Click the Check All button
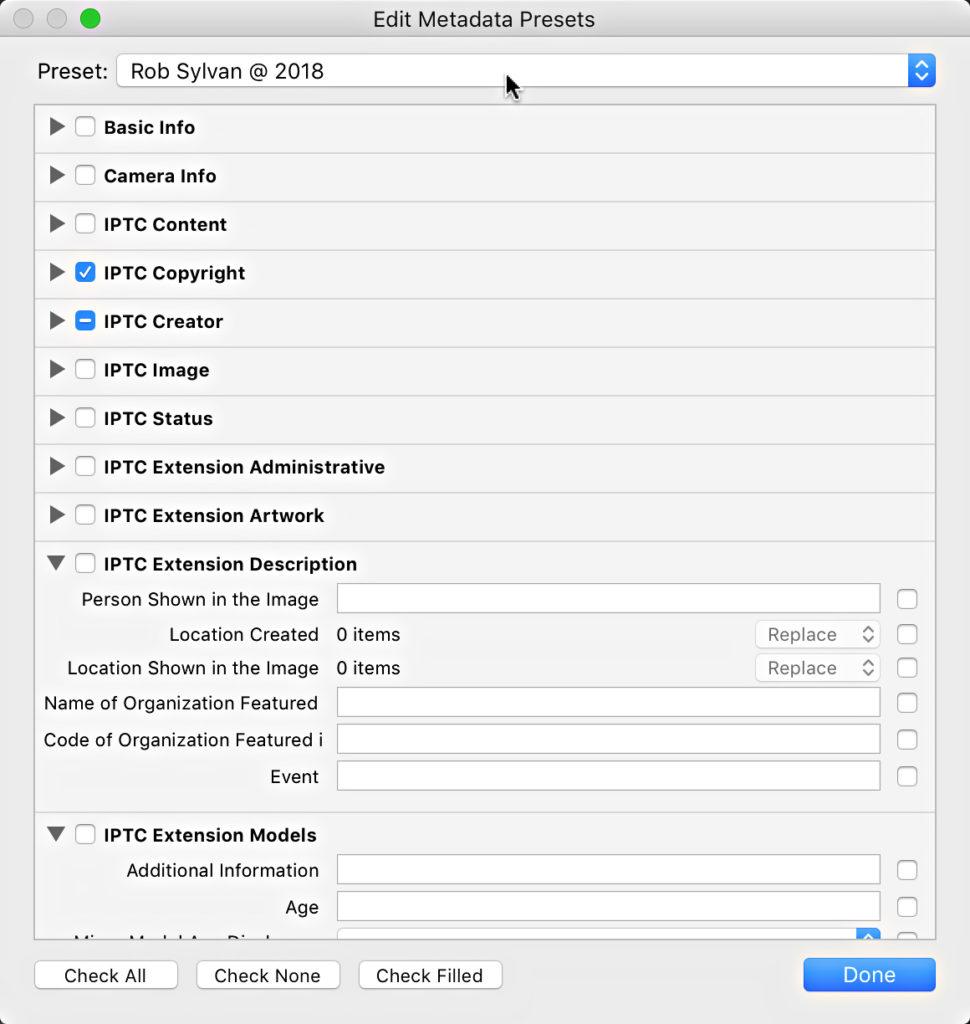Screen dimensions: 970x1024 (x=105, y=975)
